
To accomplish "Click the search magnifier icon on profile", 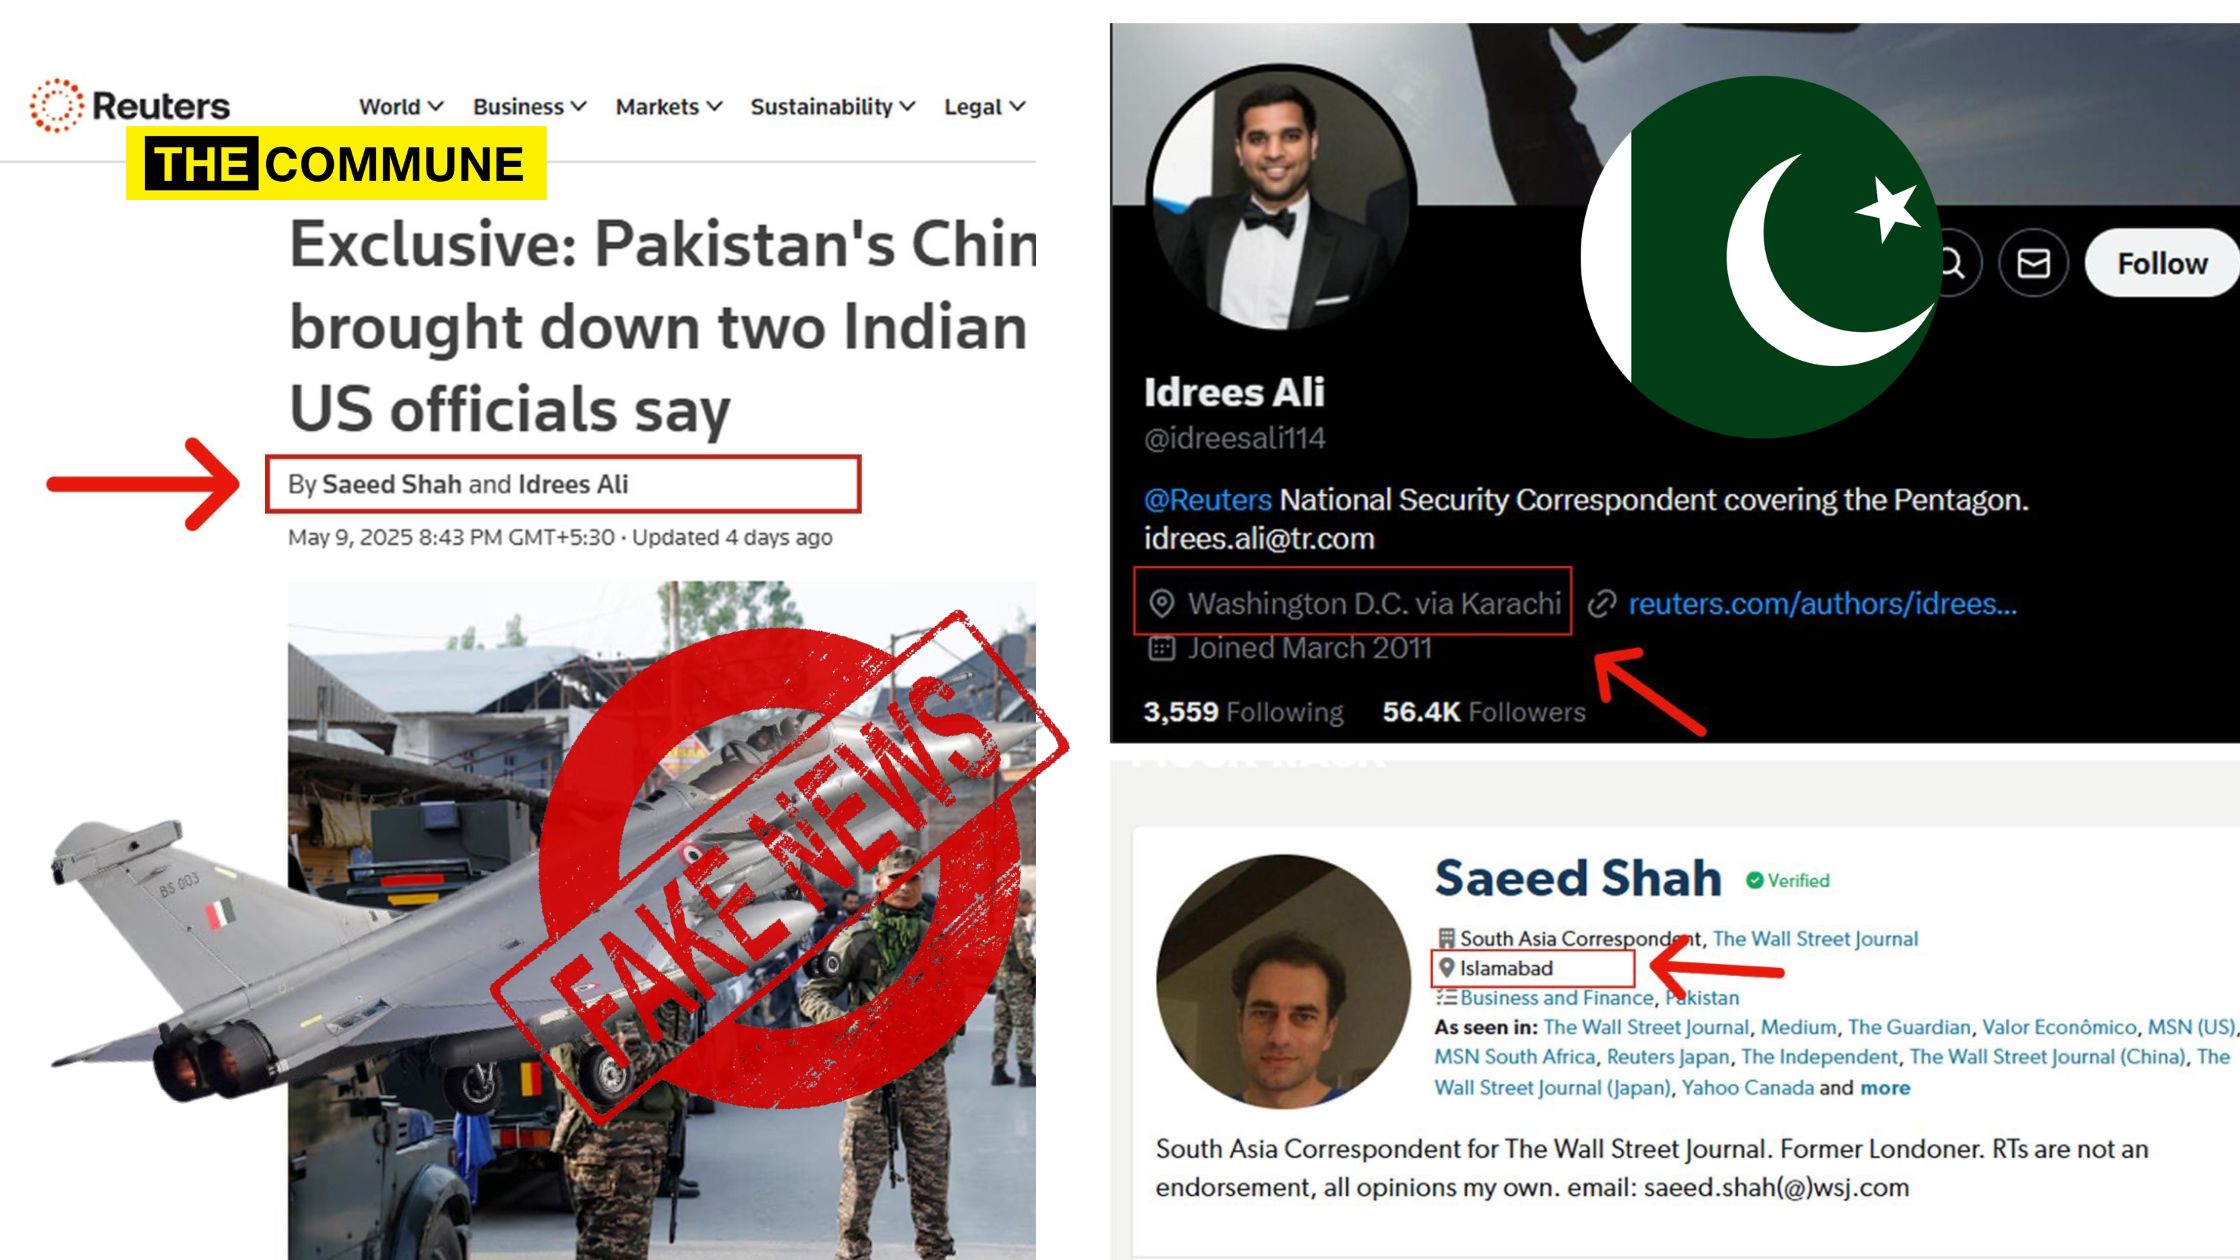I will pos(1952,263).
